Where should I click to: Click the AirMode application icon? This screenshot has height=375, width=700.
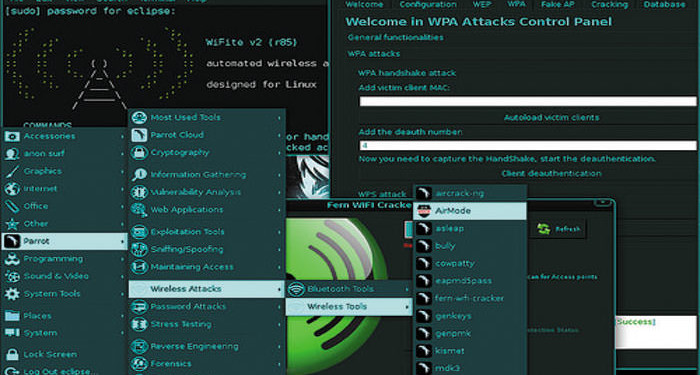(x=423, y=211)
